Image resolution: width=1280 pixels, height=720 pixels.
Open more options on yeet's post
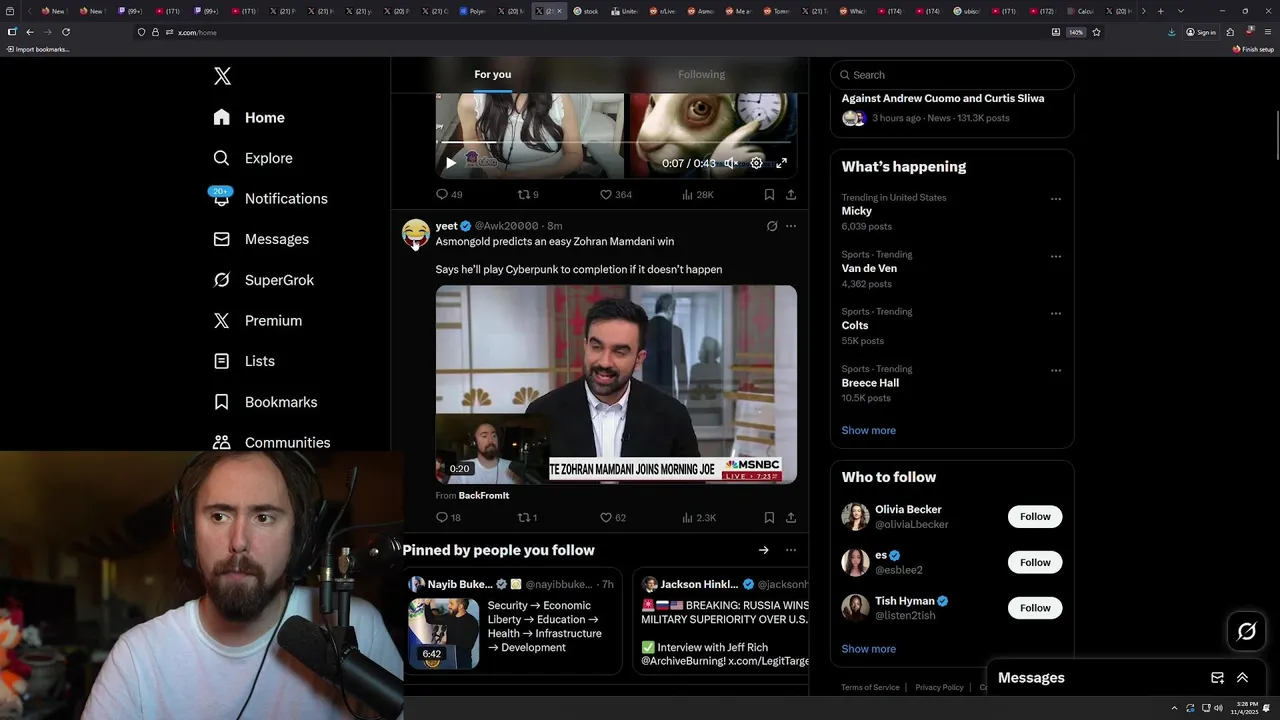coord(791,226)
